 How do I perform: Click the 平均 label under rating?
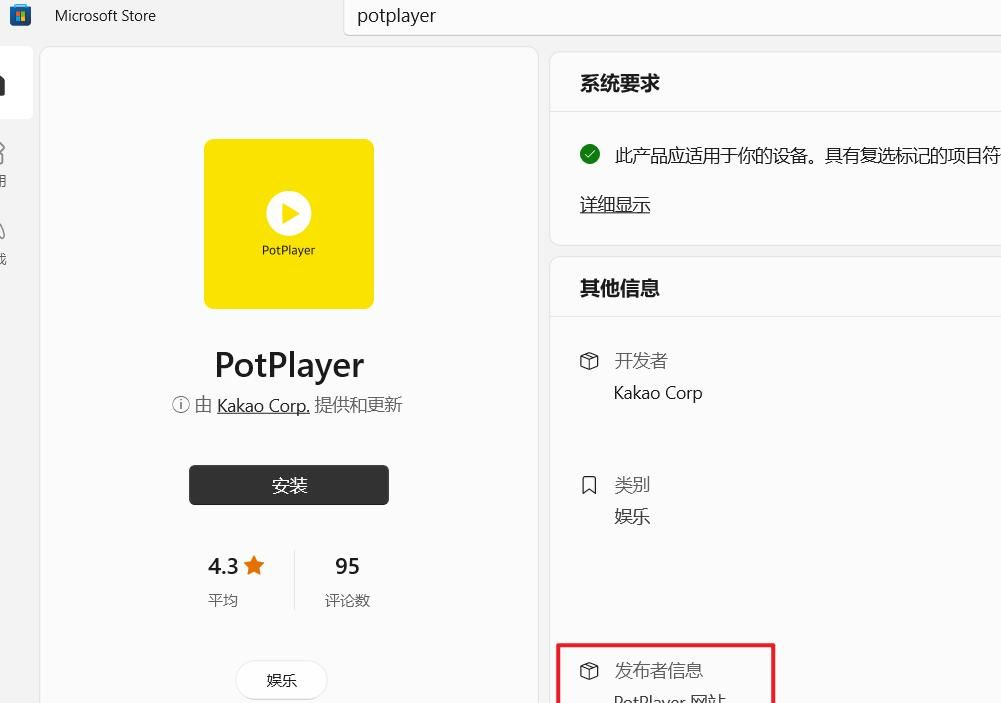coord(223,601)
